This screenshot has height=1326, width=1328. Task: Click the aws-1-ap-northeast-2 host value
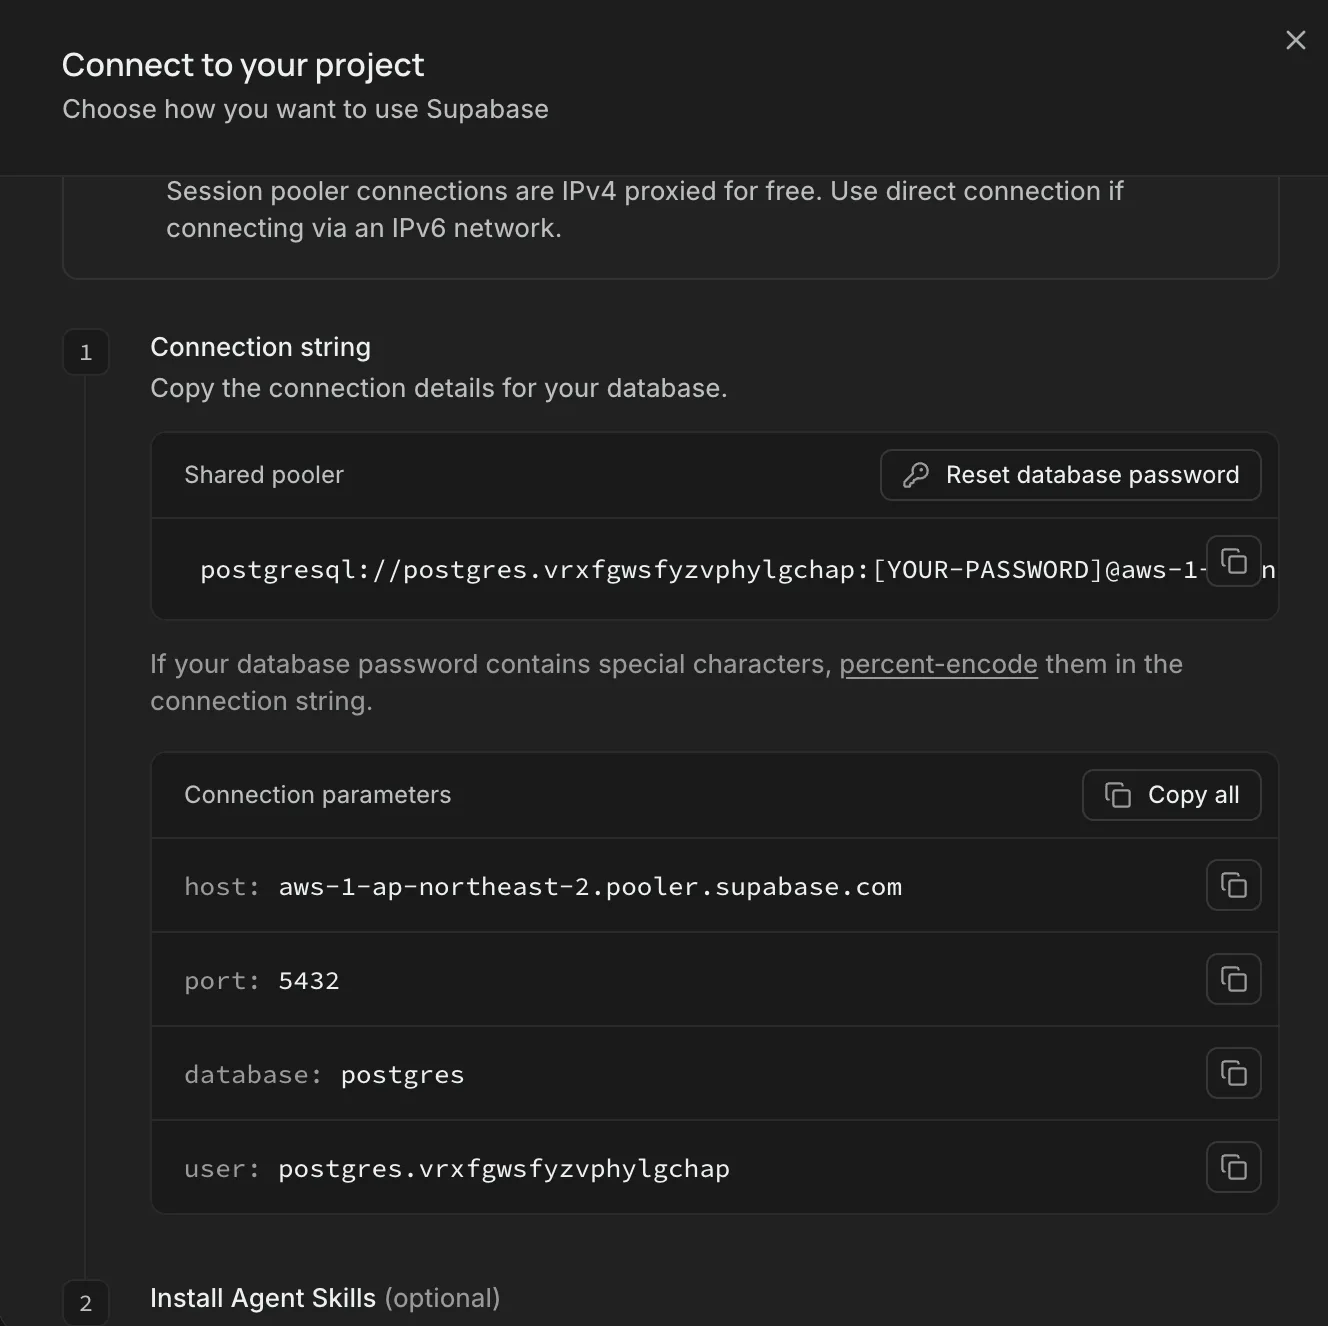[590, 887]
